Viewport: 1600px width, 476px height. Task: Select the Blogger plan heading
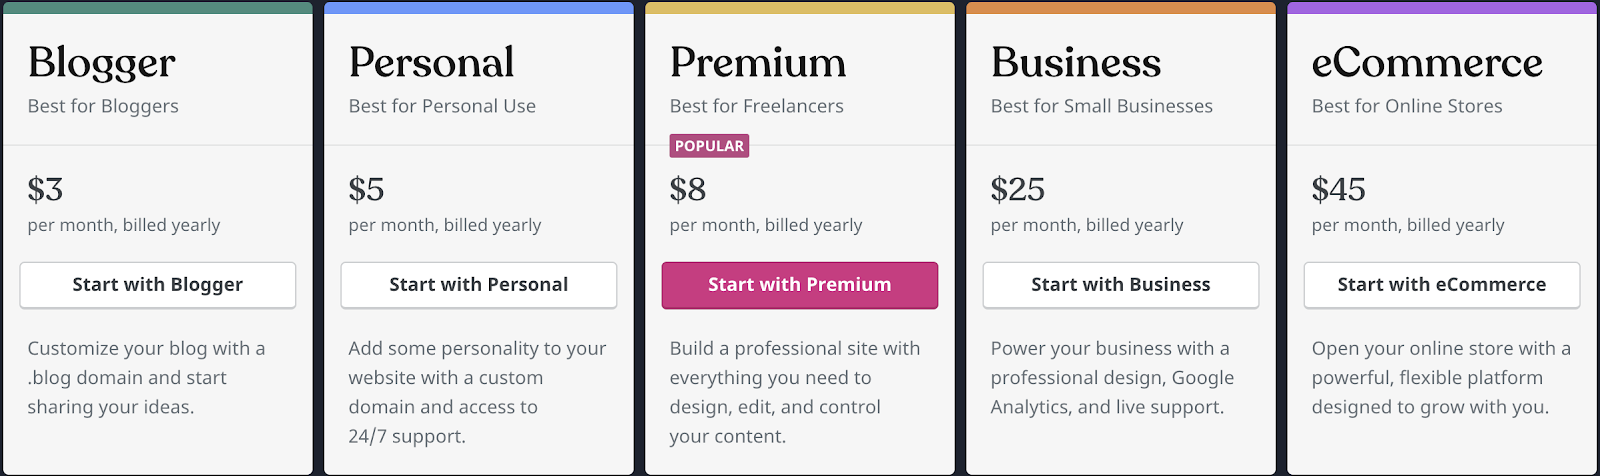click(102, 63)
